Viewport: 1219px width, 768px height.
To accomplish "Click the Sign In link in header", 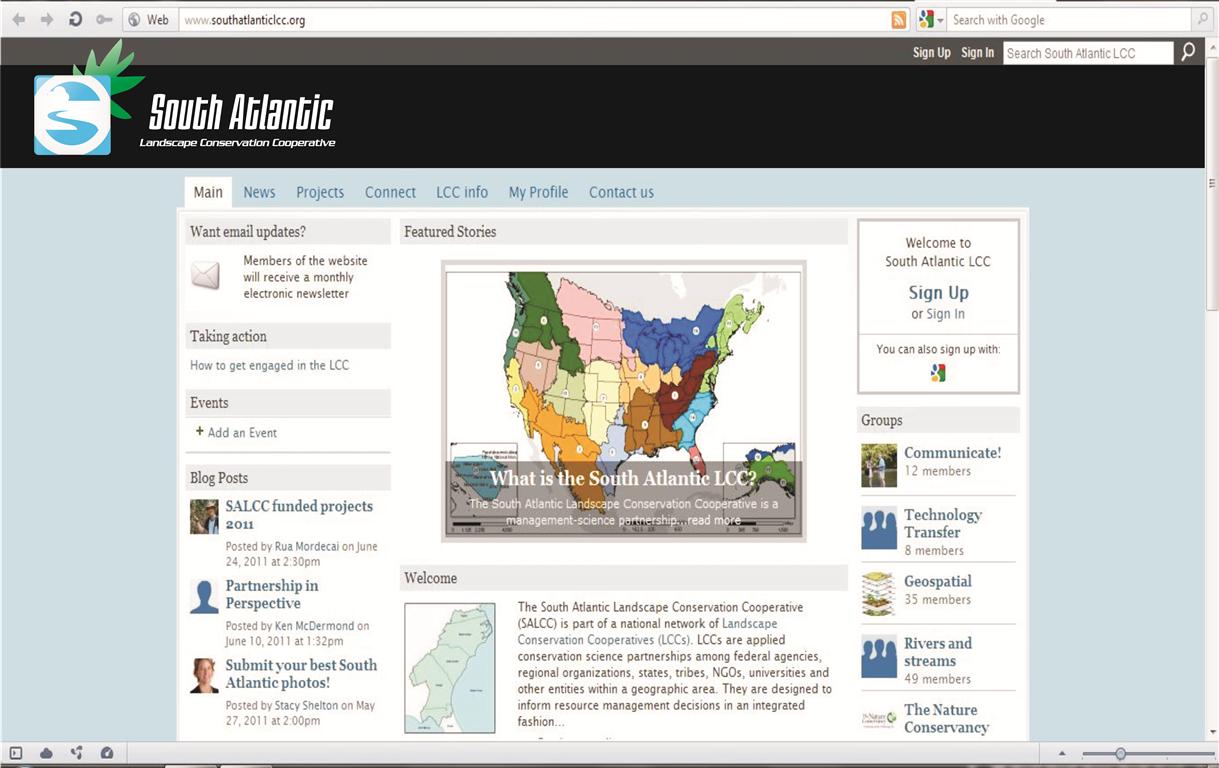I will click(x=977, y=53).
